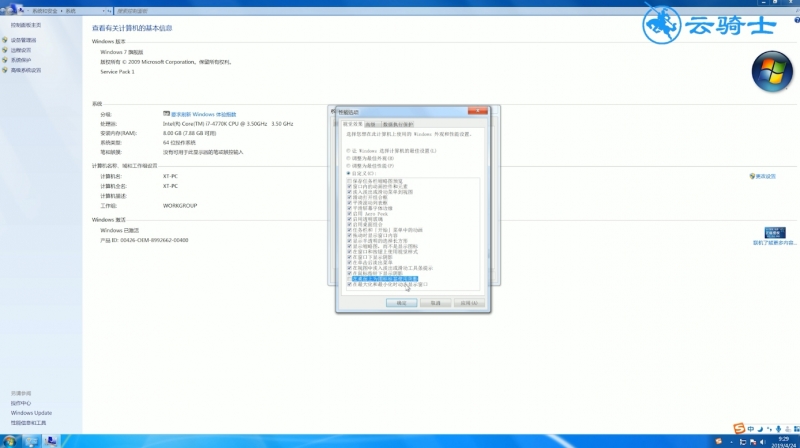
Task: Toggle the moon half-width icon on IME bar
Action: [x=760, y=429]
